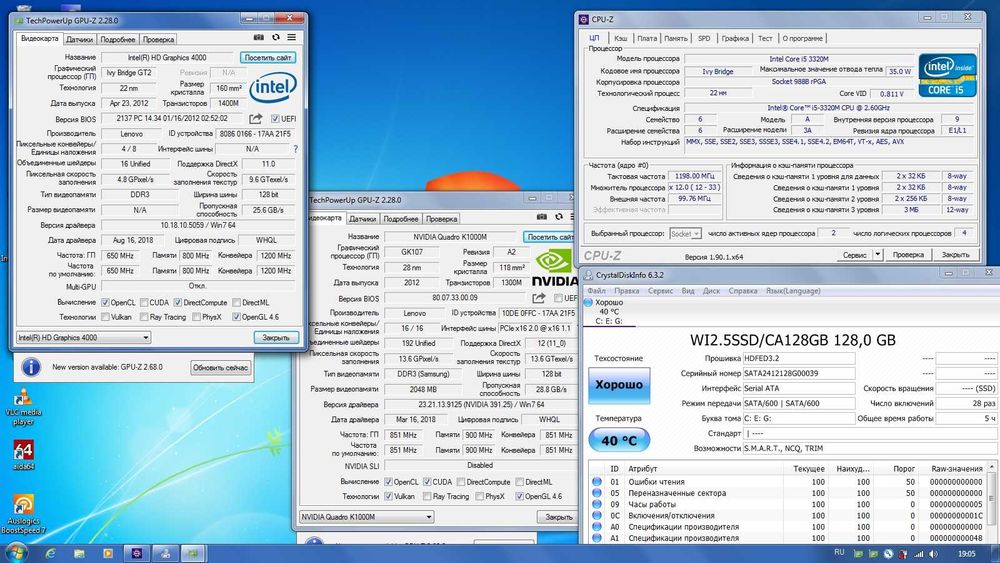
Task: Click RU language indicator in taskbar
Action: [x=839, y=552]
